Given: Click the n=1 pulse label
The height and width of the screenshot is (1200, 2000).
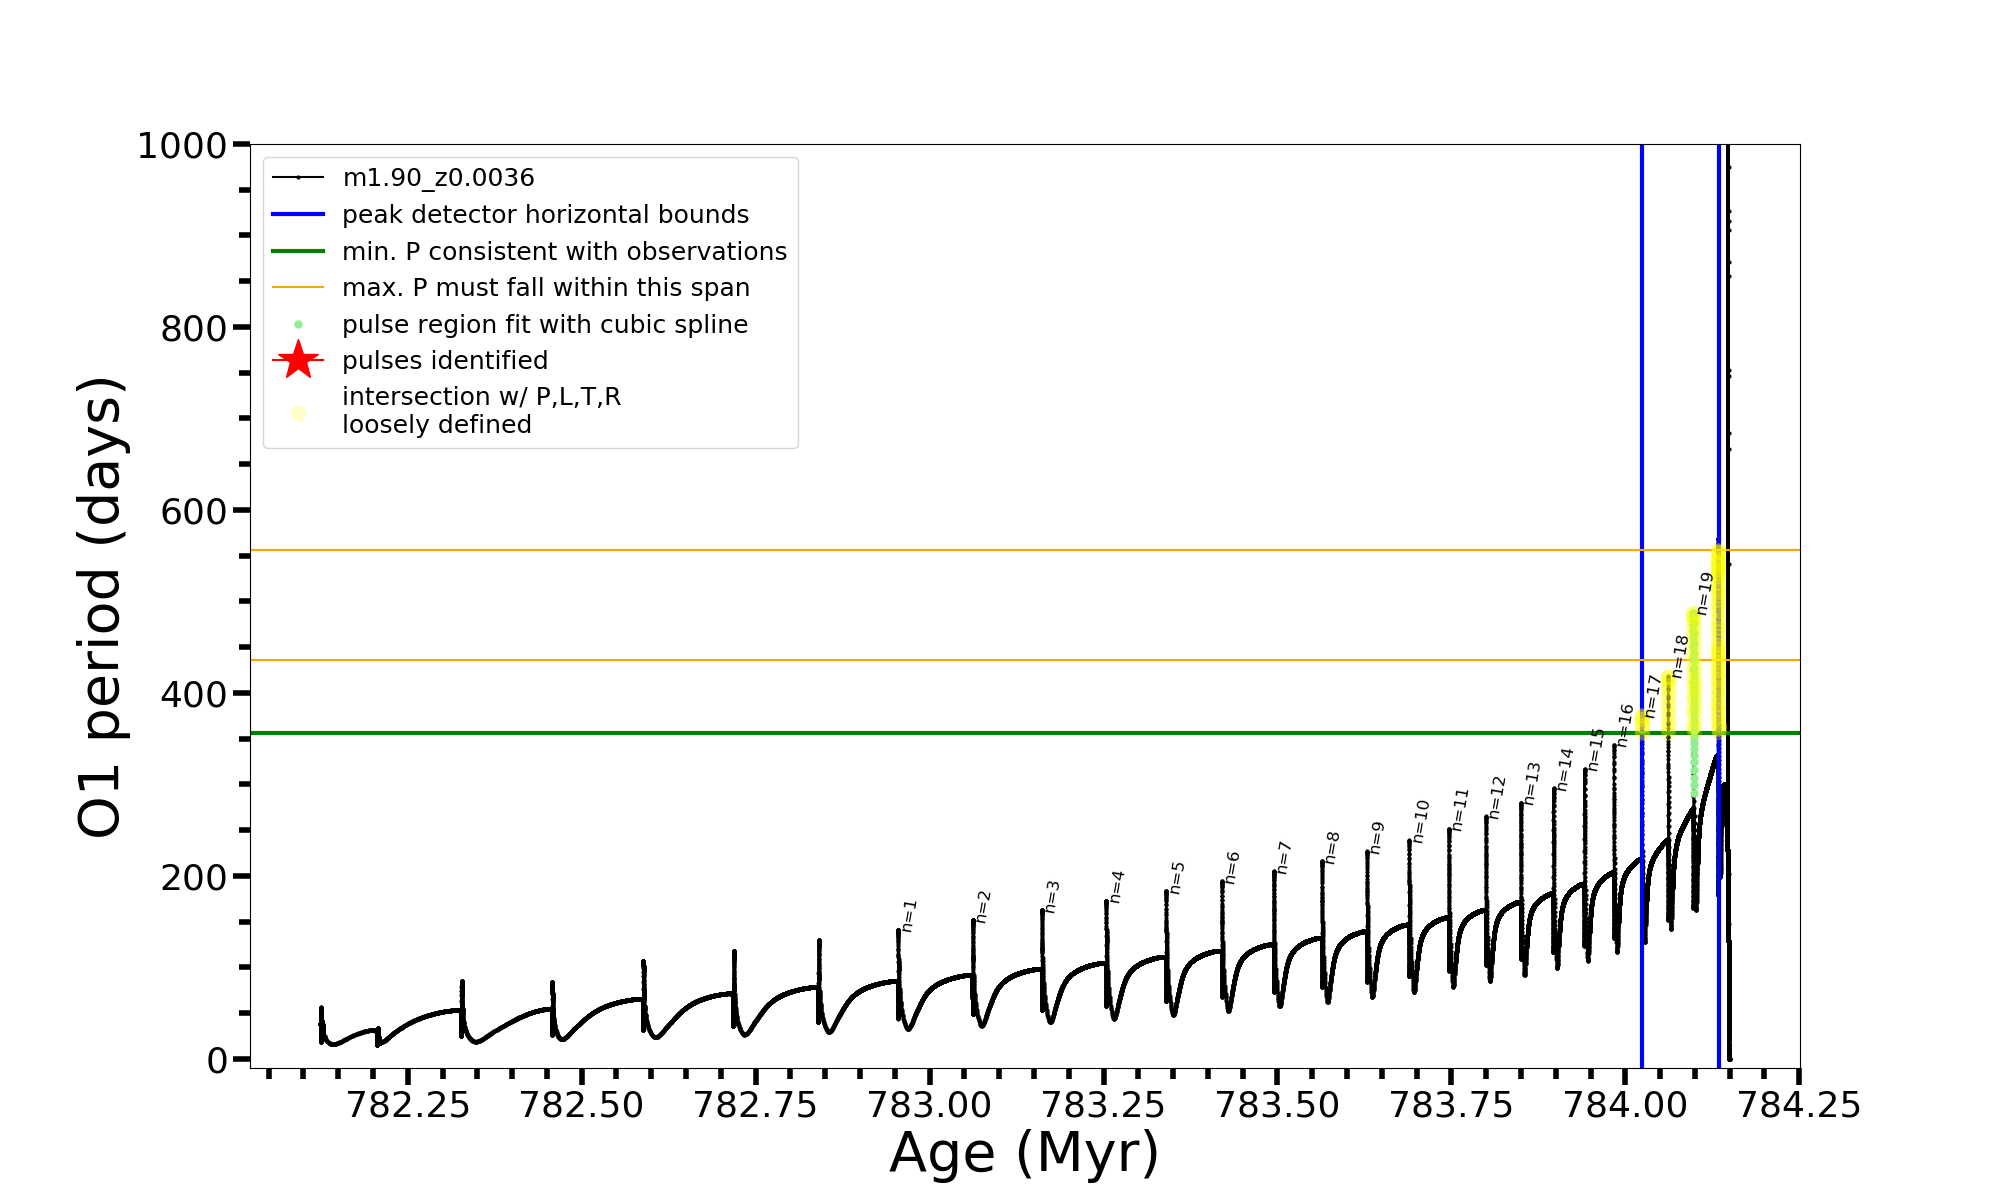Looking at the screenshot, I should point(909,916).
